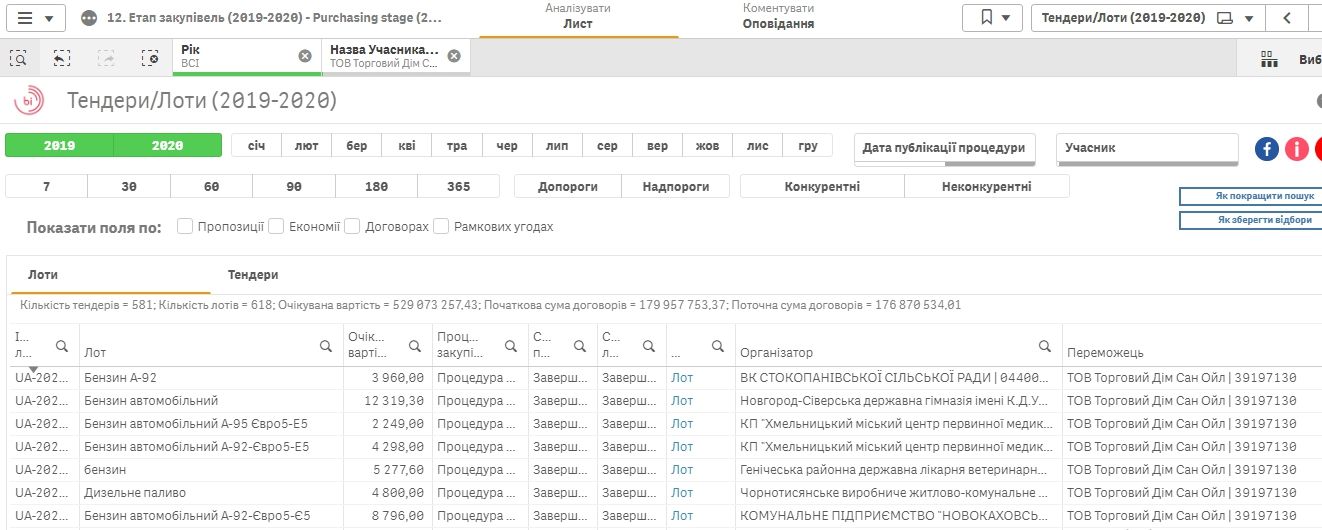The width and height of the screenshot is (1322, 530).
Task: Open the hamburger navigation menu
Action: tap(36, 18)
